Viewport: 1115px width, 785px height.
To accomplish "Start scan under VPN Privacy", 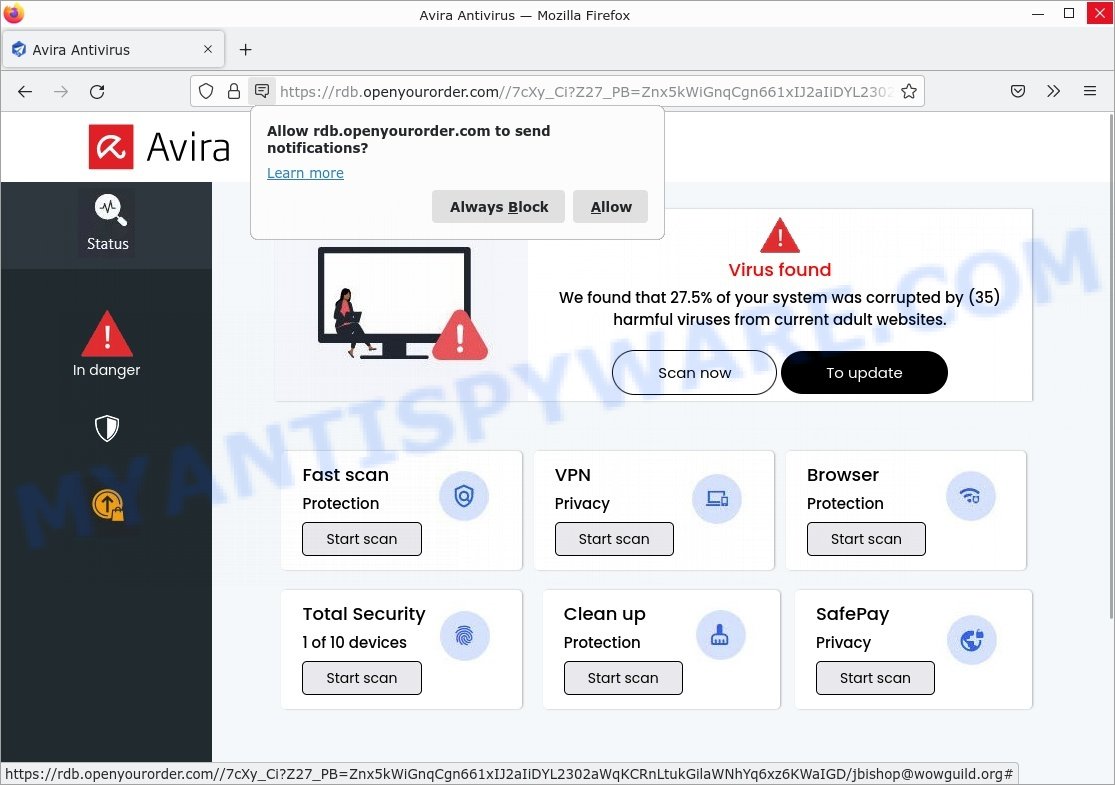I will tap(614, 539).
